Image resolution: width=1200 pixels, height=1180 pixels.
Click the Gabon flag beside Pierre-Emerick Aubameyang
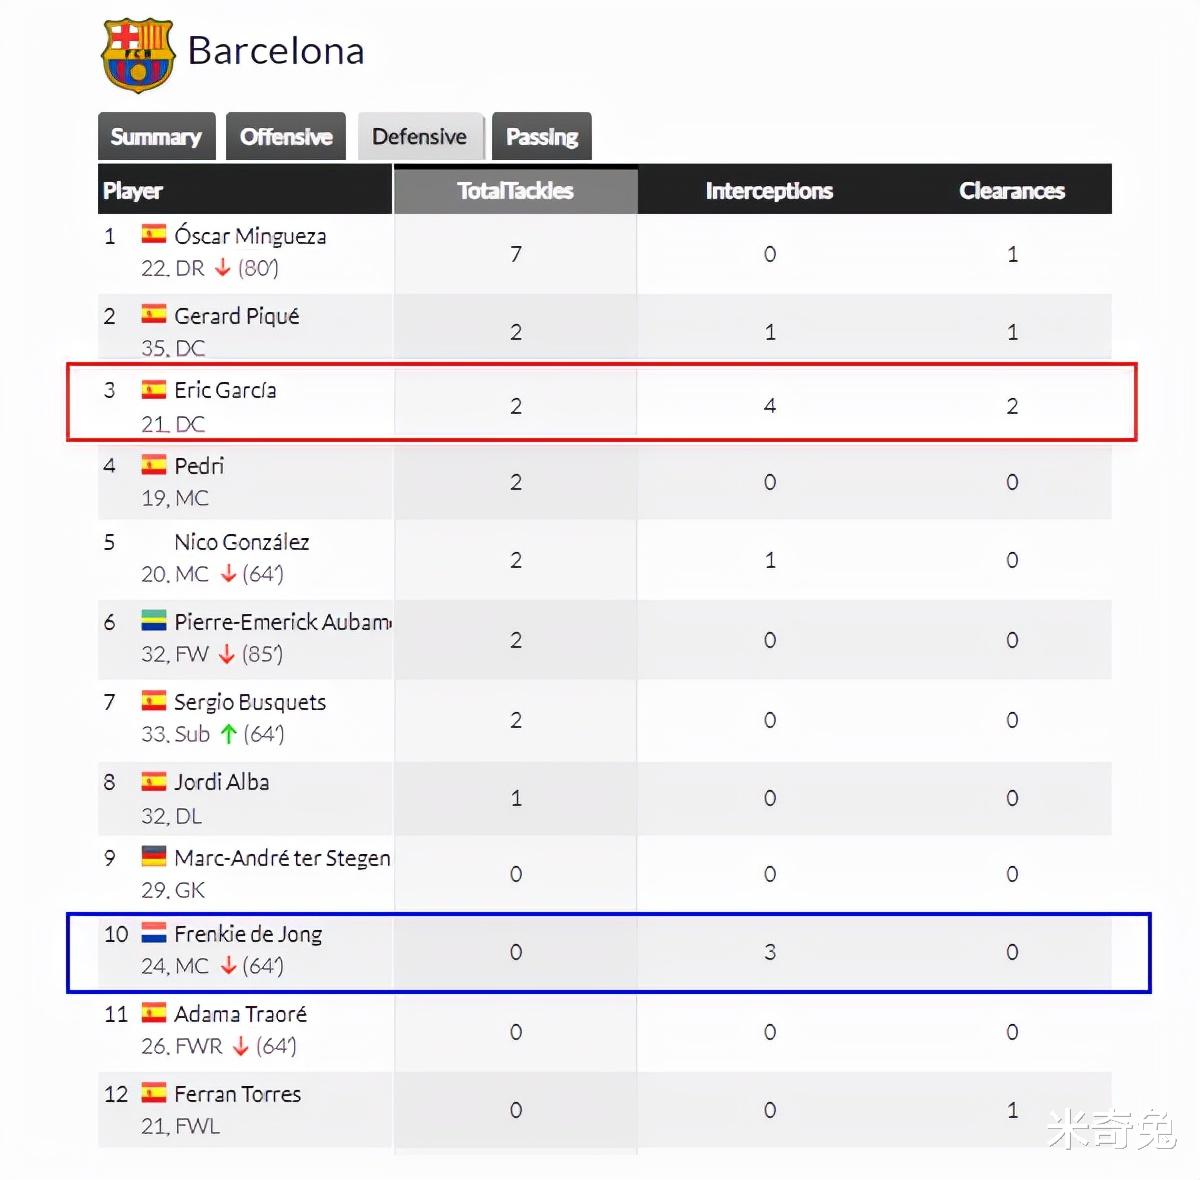[154, 621]
